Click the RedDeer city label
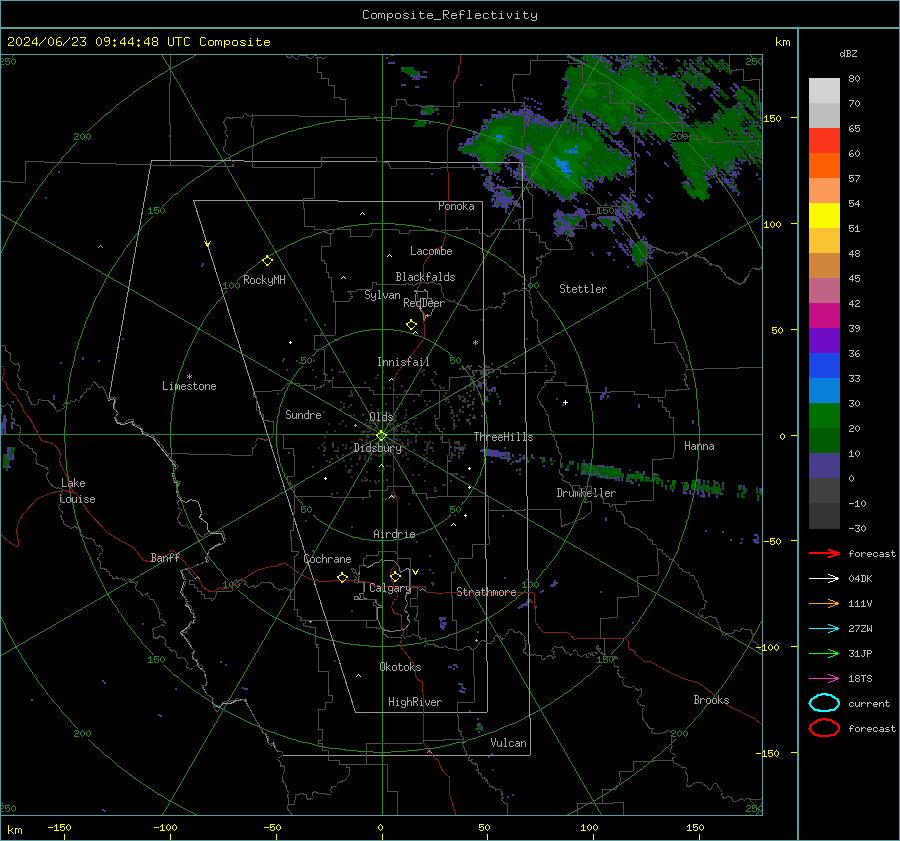The height and width of the screenshot is (841, 900). pos(424,303)
